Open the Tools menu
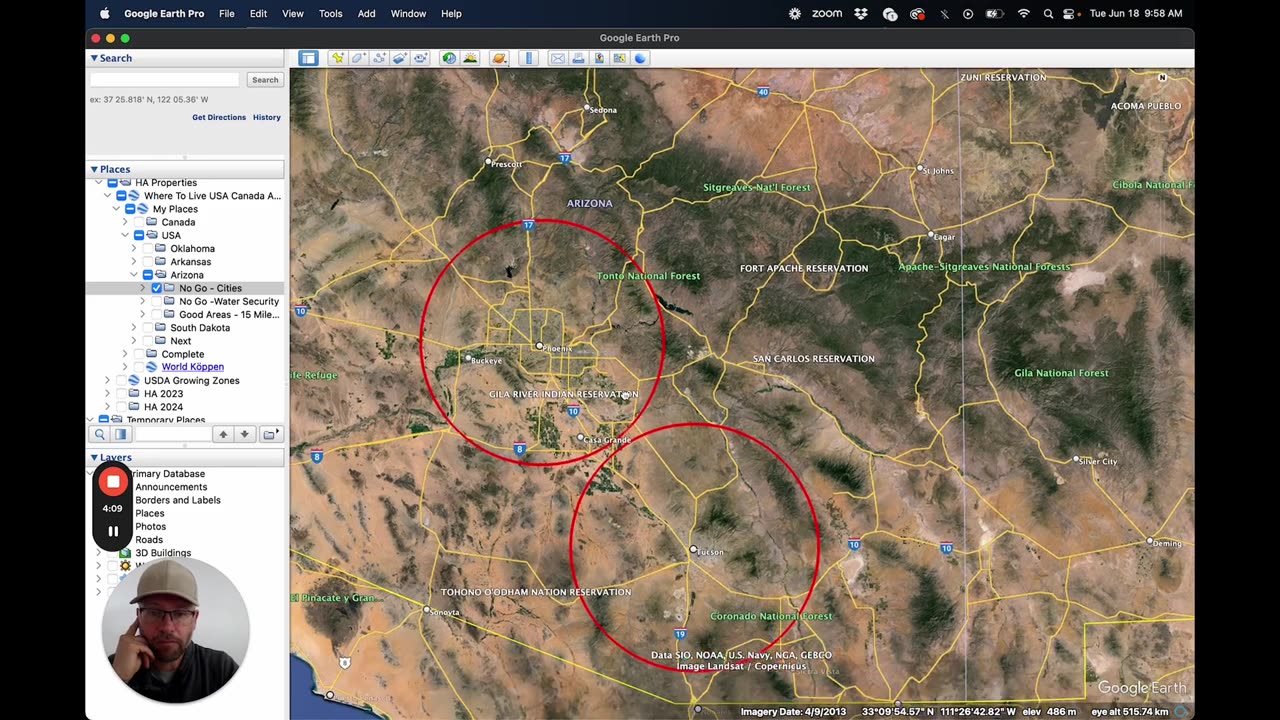Screen dimensions: 1280x720 [330, 14]
